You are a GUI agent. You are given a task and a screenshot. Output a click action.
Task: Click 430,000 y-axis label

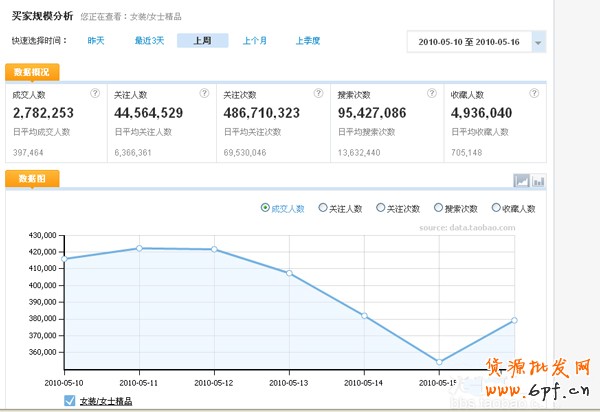click(x=42, y=235)
